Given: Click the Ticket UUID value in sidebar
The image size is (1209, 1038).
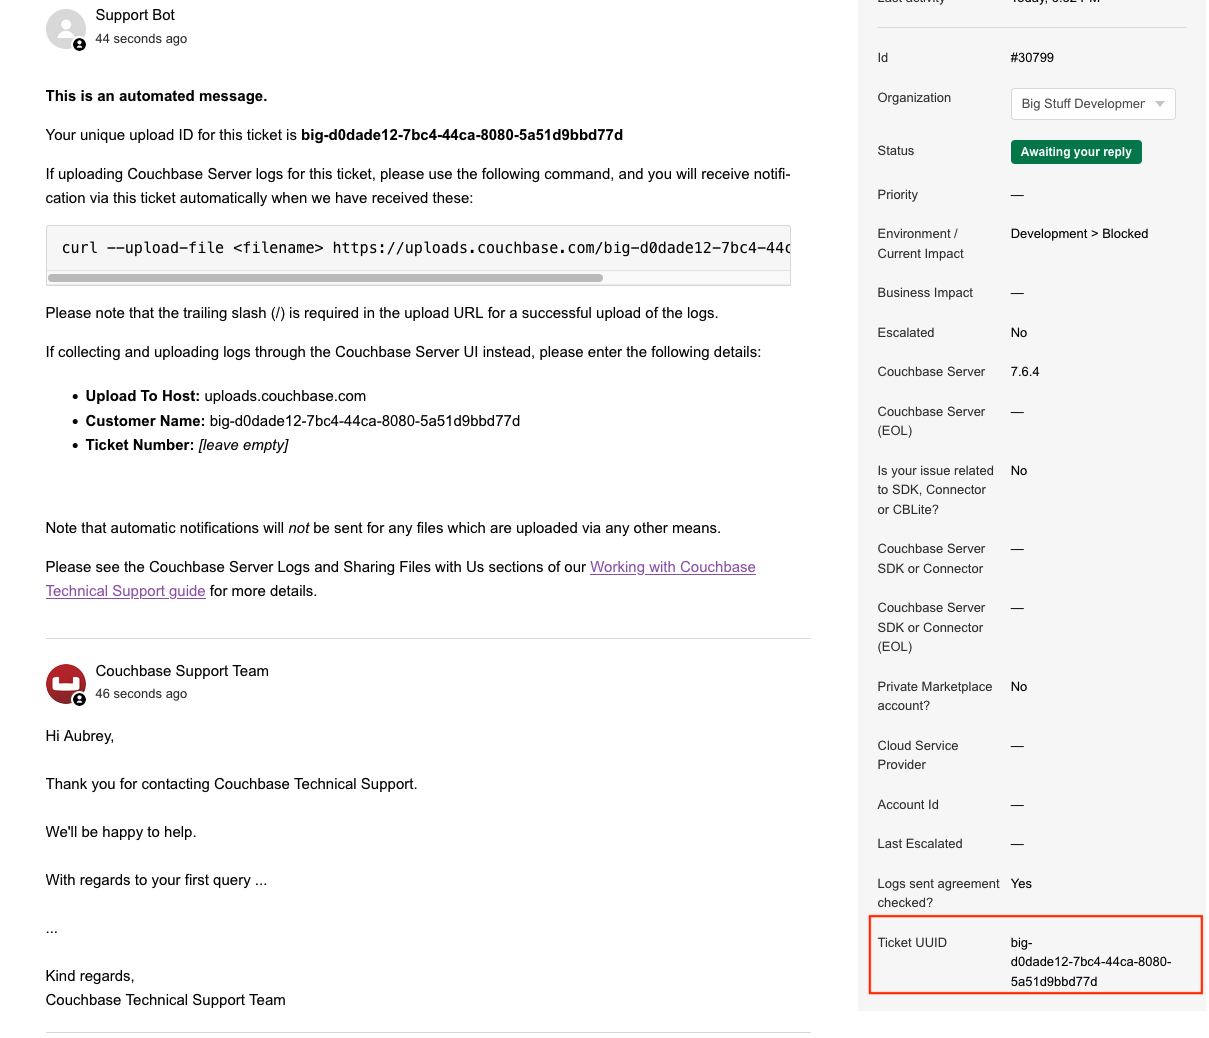Looking at the screenshot, I should [x=1091, y=962].
